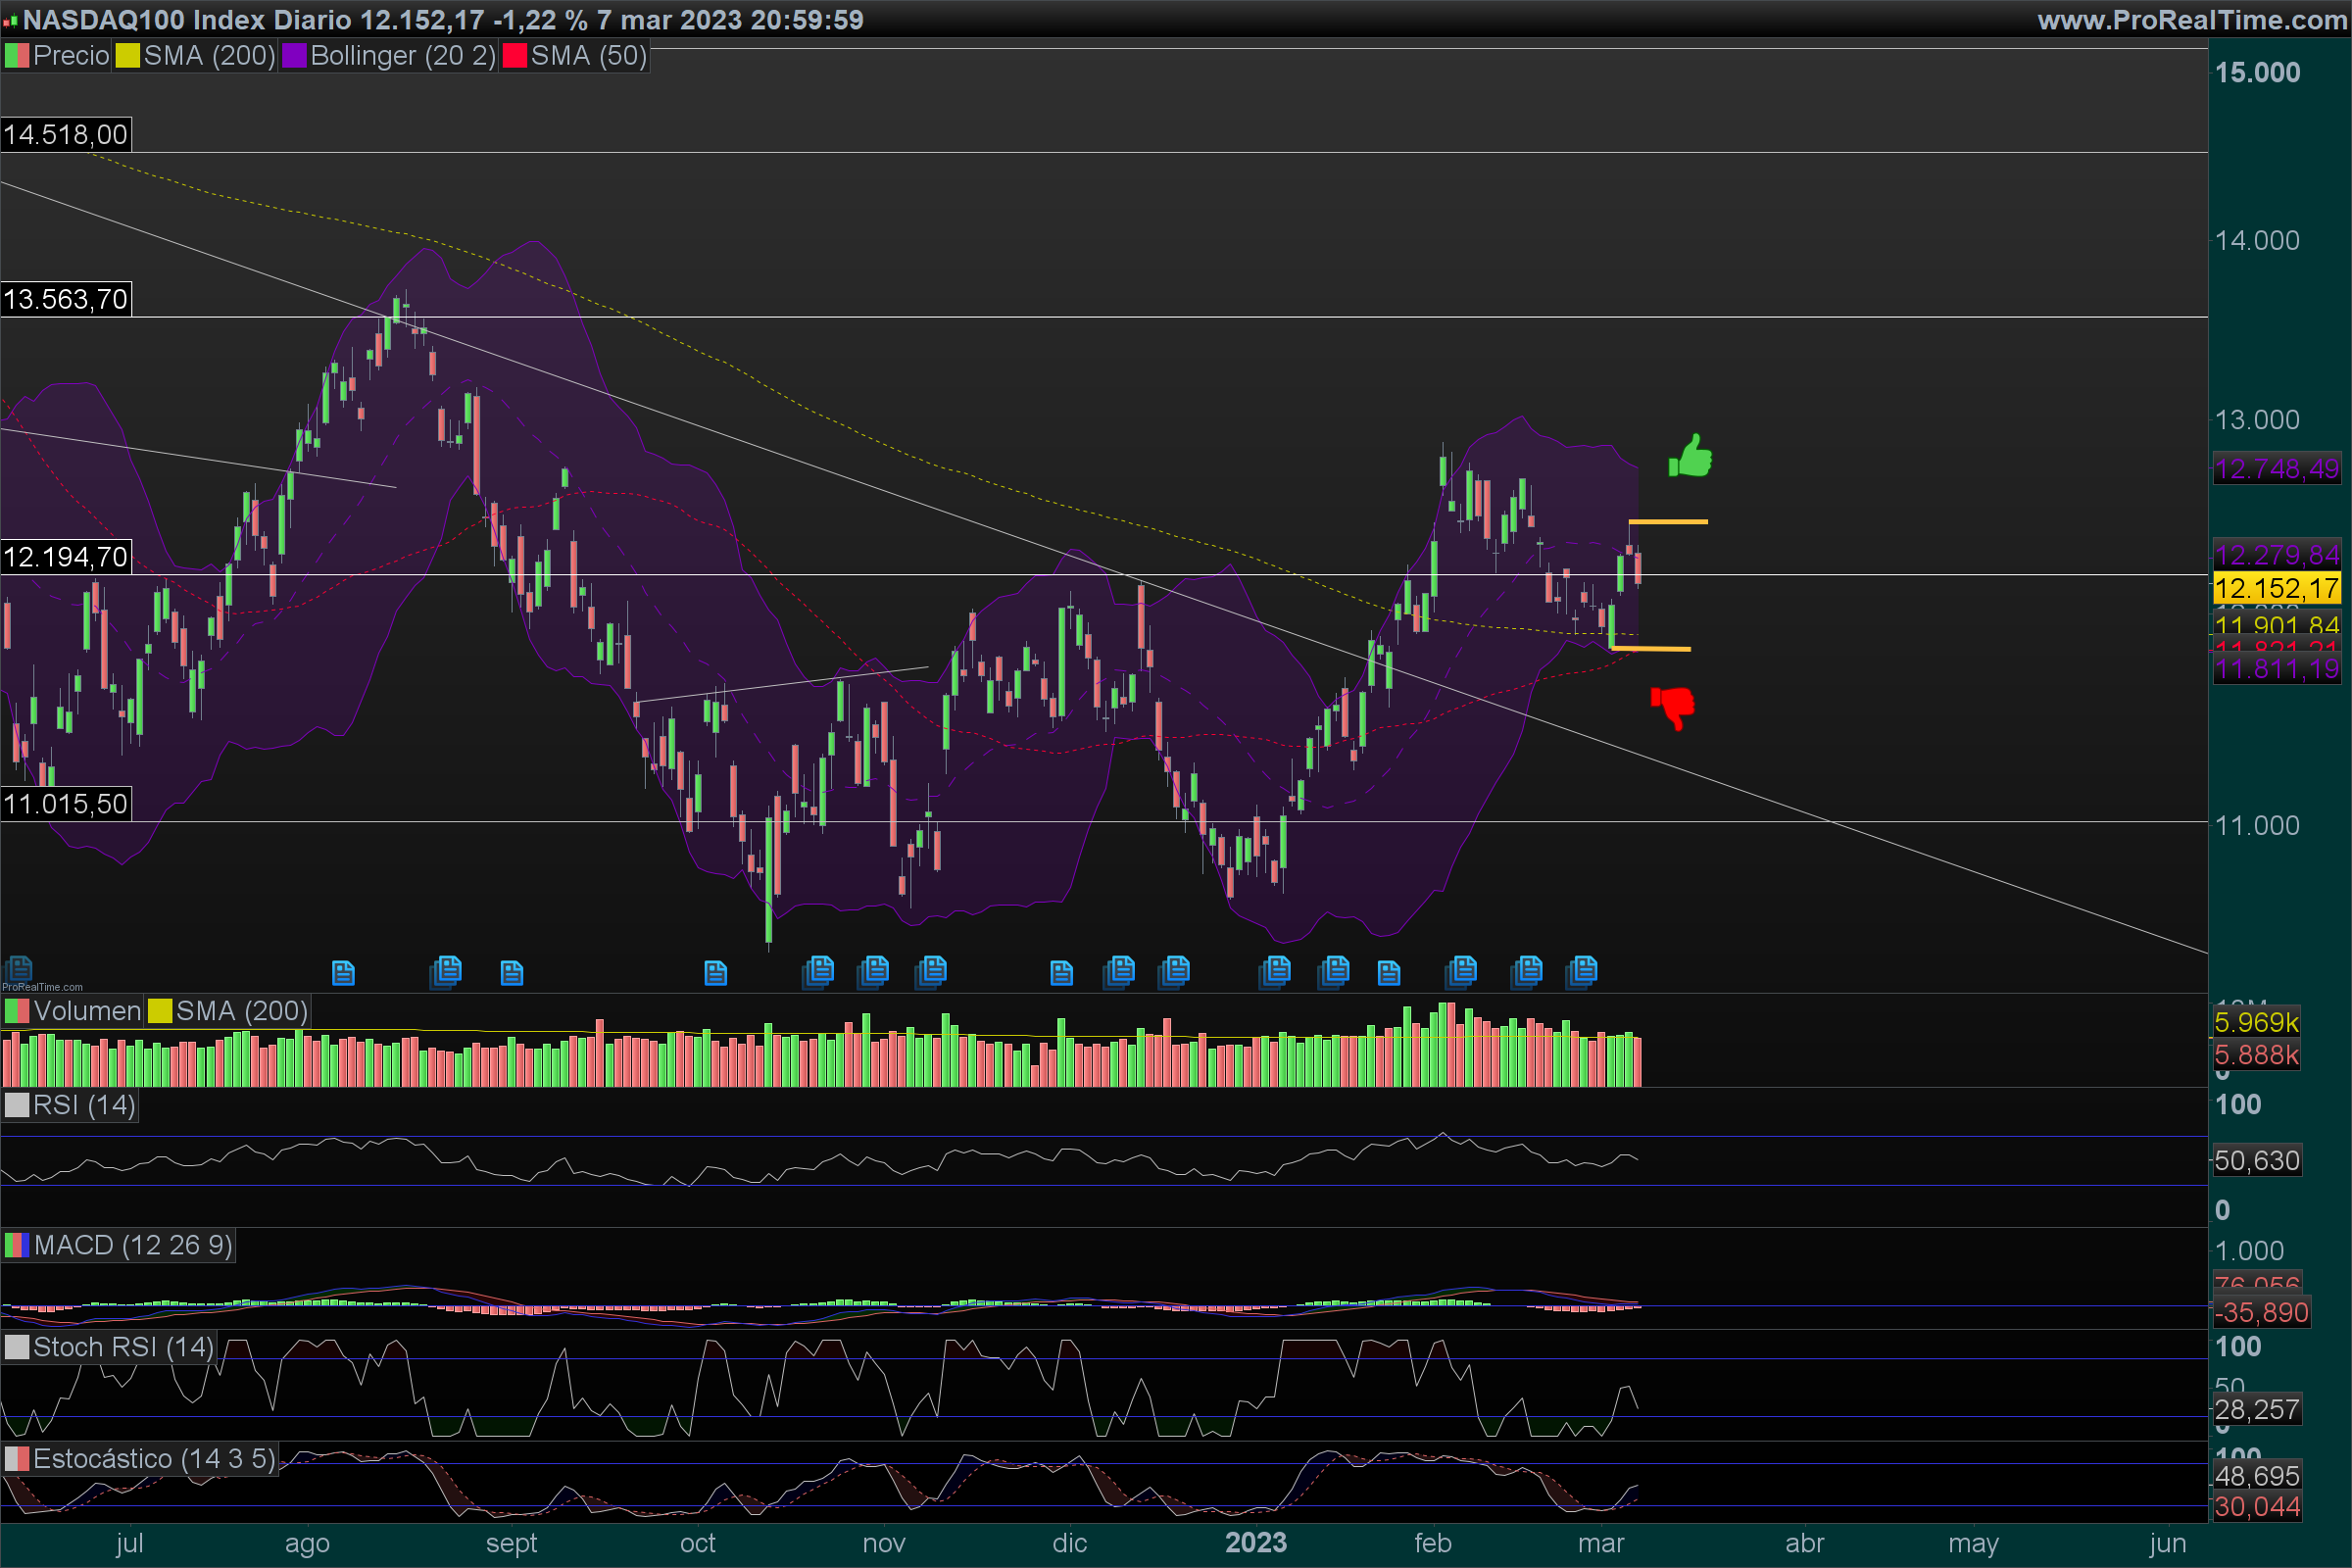
Task: Click the purple Bollinger color swatch
Action: point(294,56)
